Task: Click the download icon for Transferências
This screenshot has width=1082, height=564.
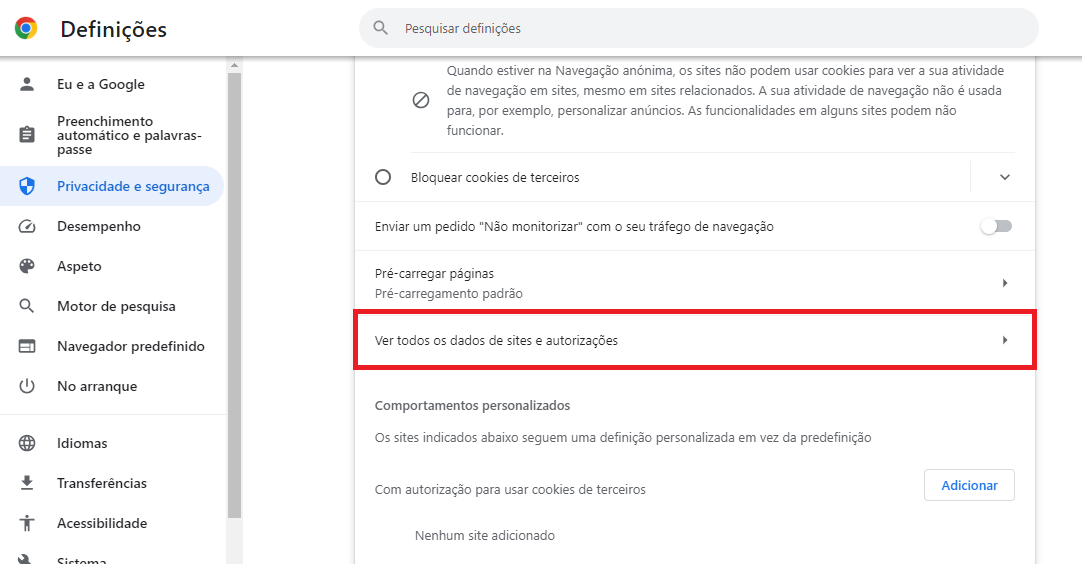Action: click(27, 483)
